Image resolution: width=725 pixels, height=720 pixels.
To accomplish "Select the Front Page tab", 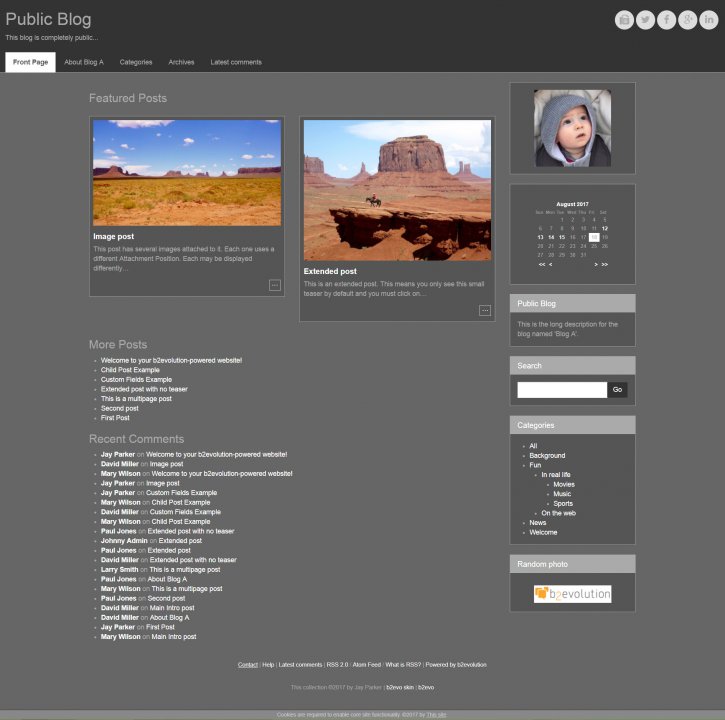I will 31,62.
